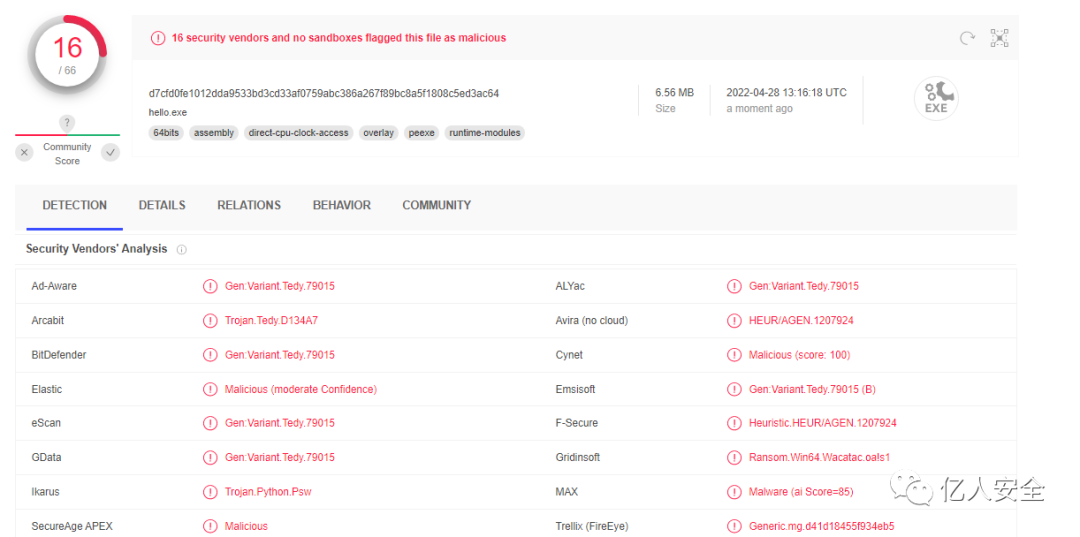Click the file hash starting d7cfd0fe
Screen dimensions: 1080x537
pos(324,93)
